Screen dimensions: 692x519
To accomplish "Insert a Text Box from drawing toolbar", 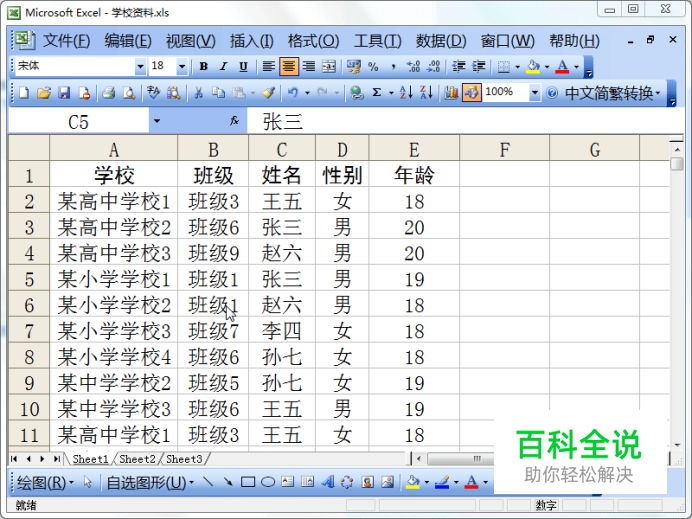I will (x=288, y=482).
